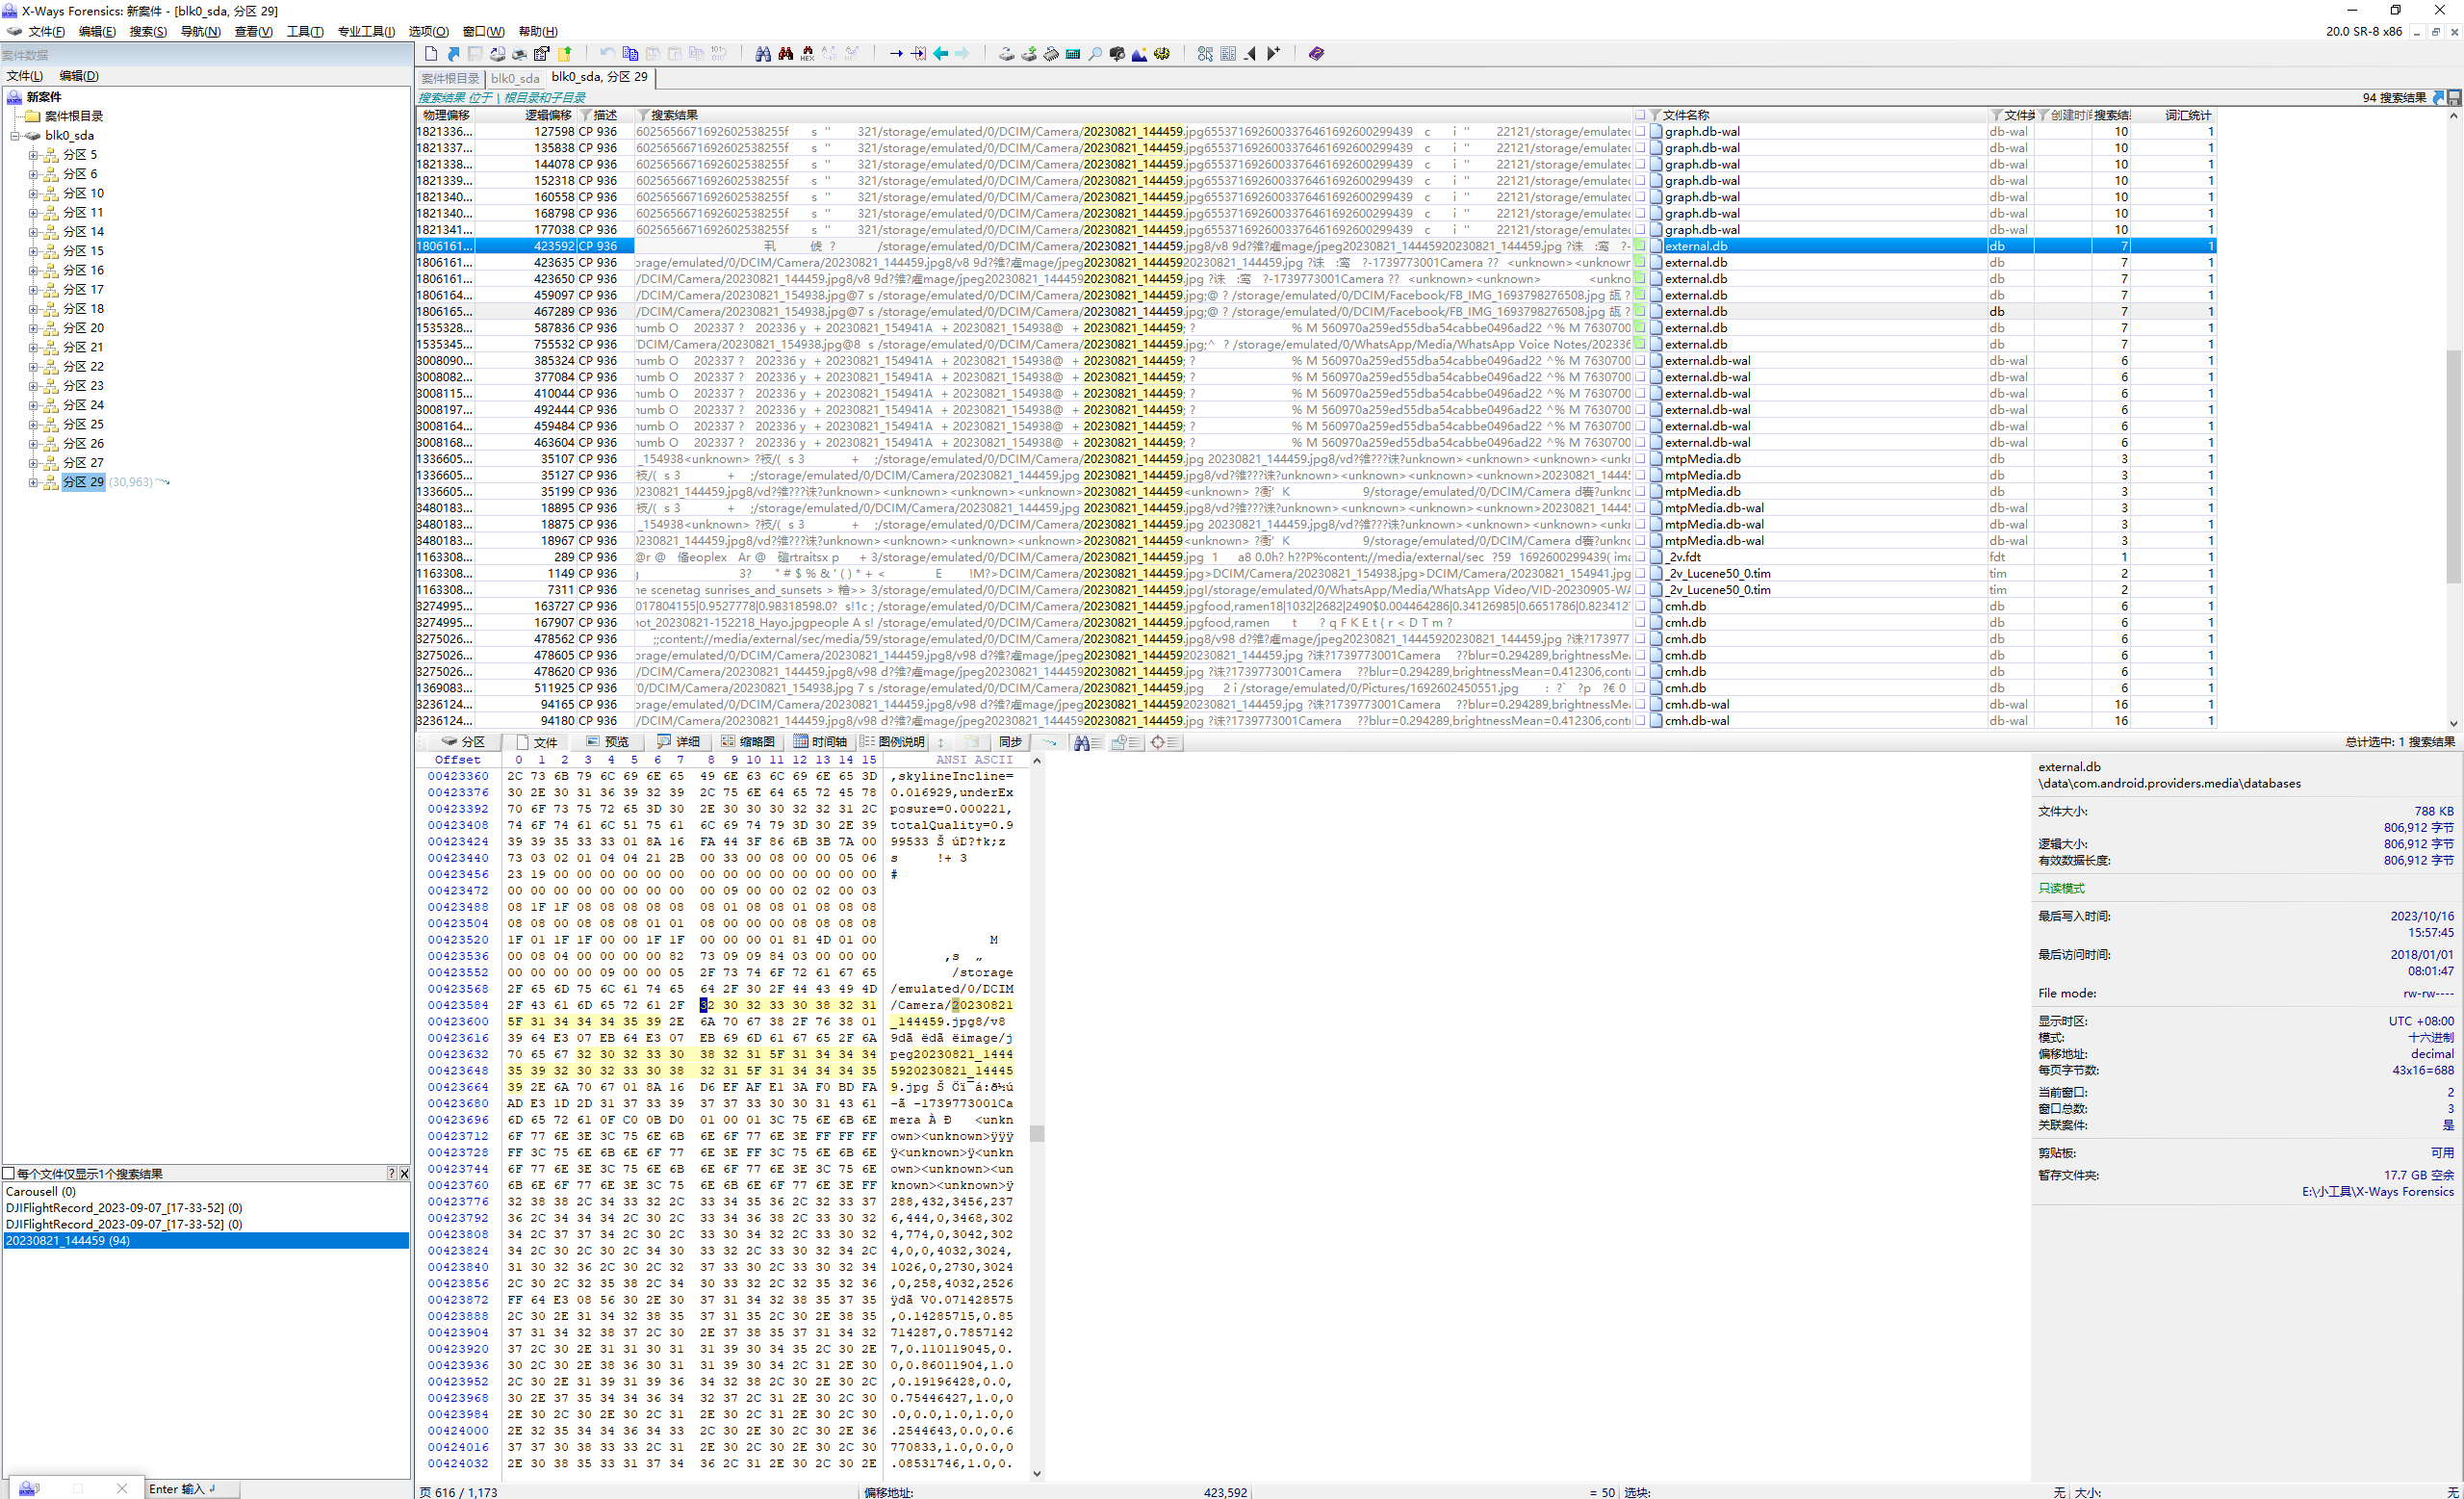Click the hex view vertical scrollbar thumb

[1037, 1133]
